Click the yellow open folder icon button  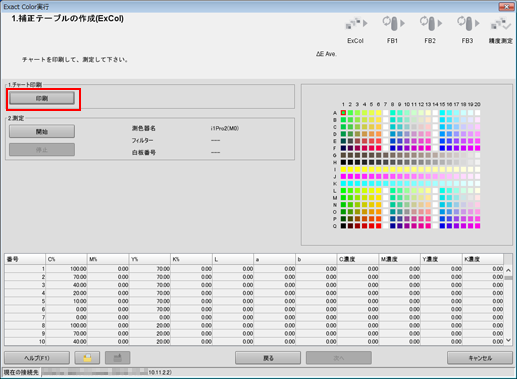click(x=87, y=358)
